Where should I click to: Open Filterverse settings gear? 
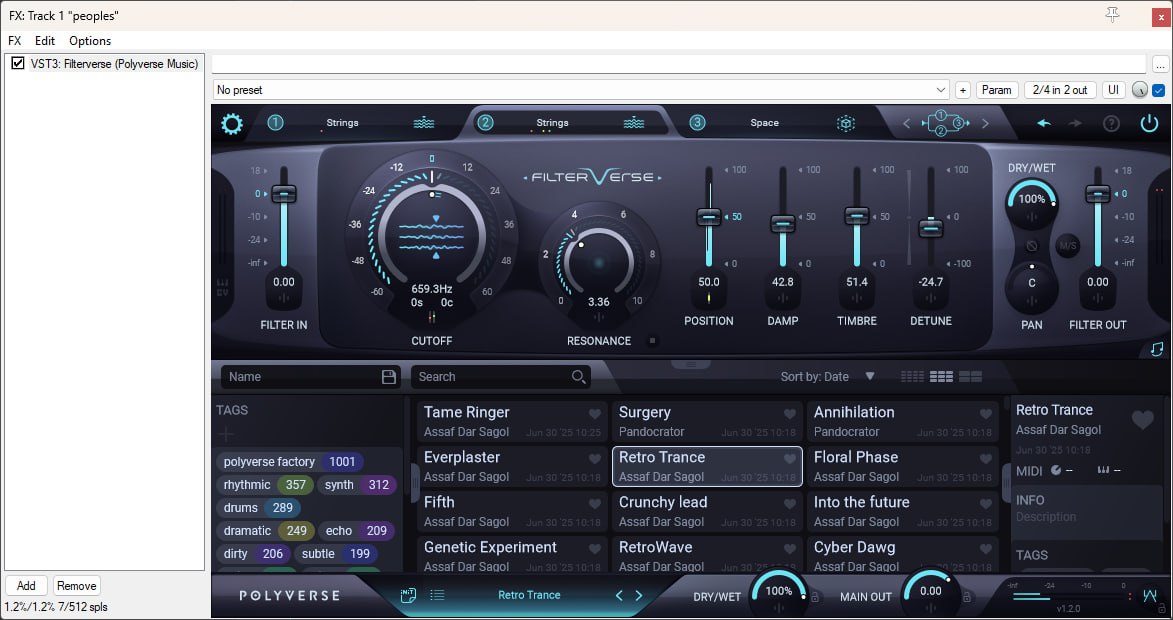pos(231,123)
